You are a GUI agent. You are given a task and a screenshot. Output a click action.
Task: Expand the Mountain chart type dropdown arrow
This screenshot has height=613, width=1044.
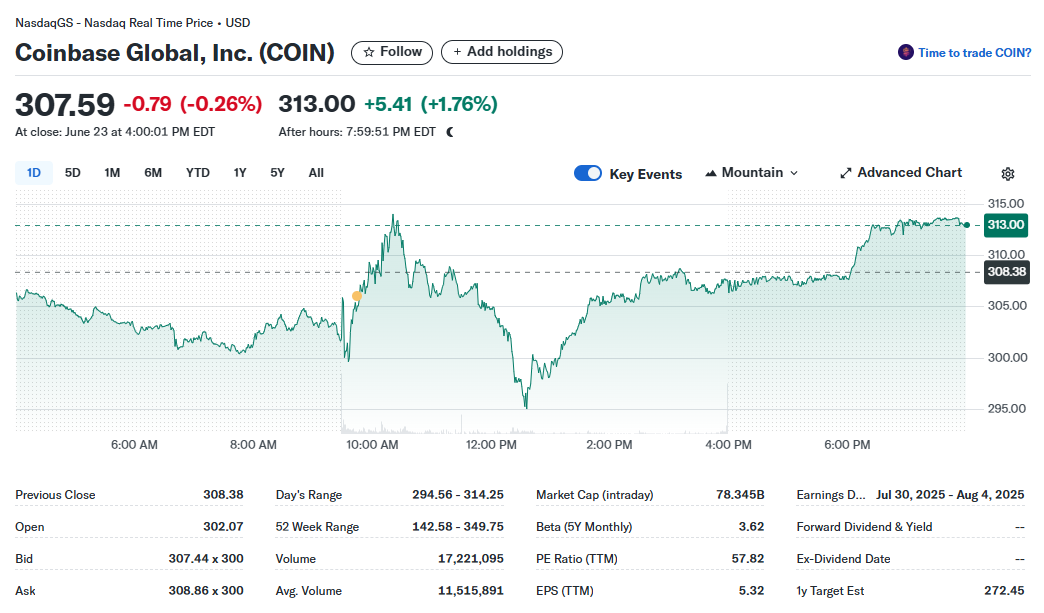coord(794,173)
